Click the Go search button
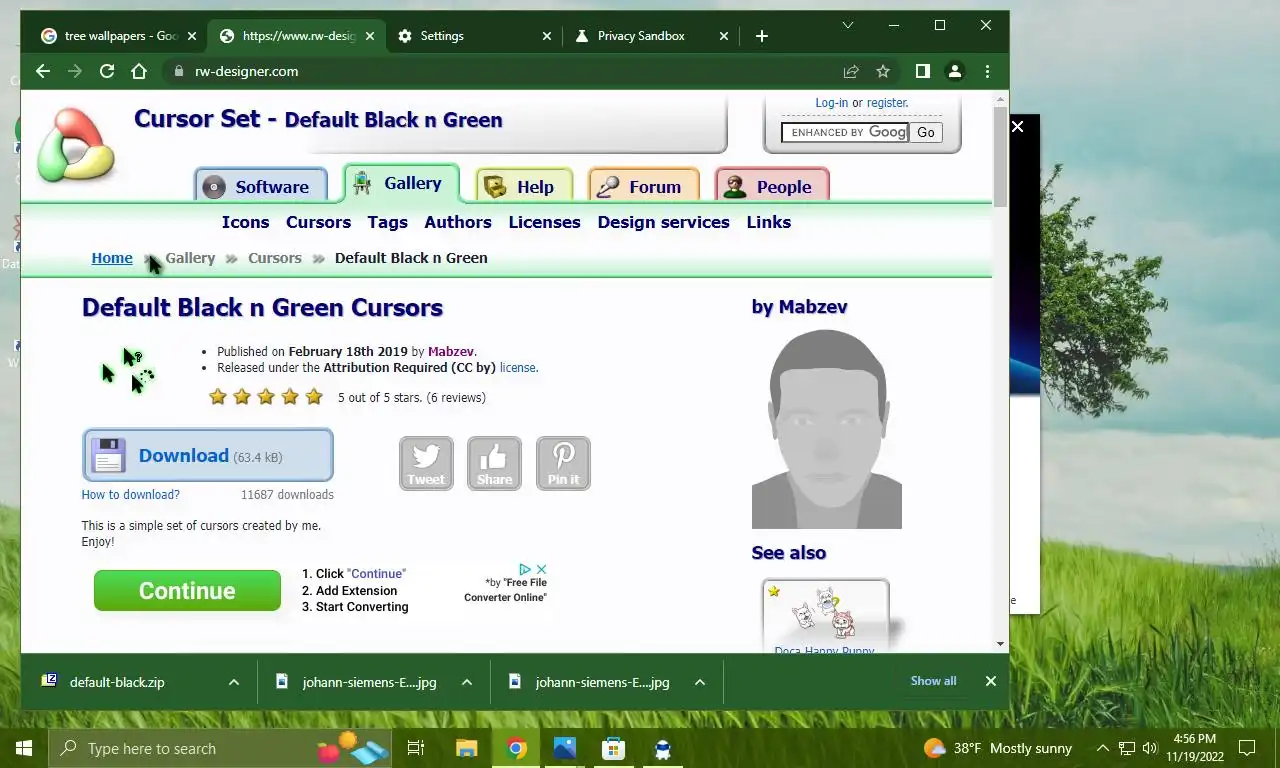The image size is (1280, 768). pyautogui.click(x=926, y=132)
